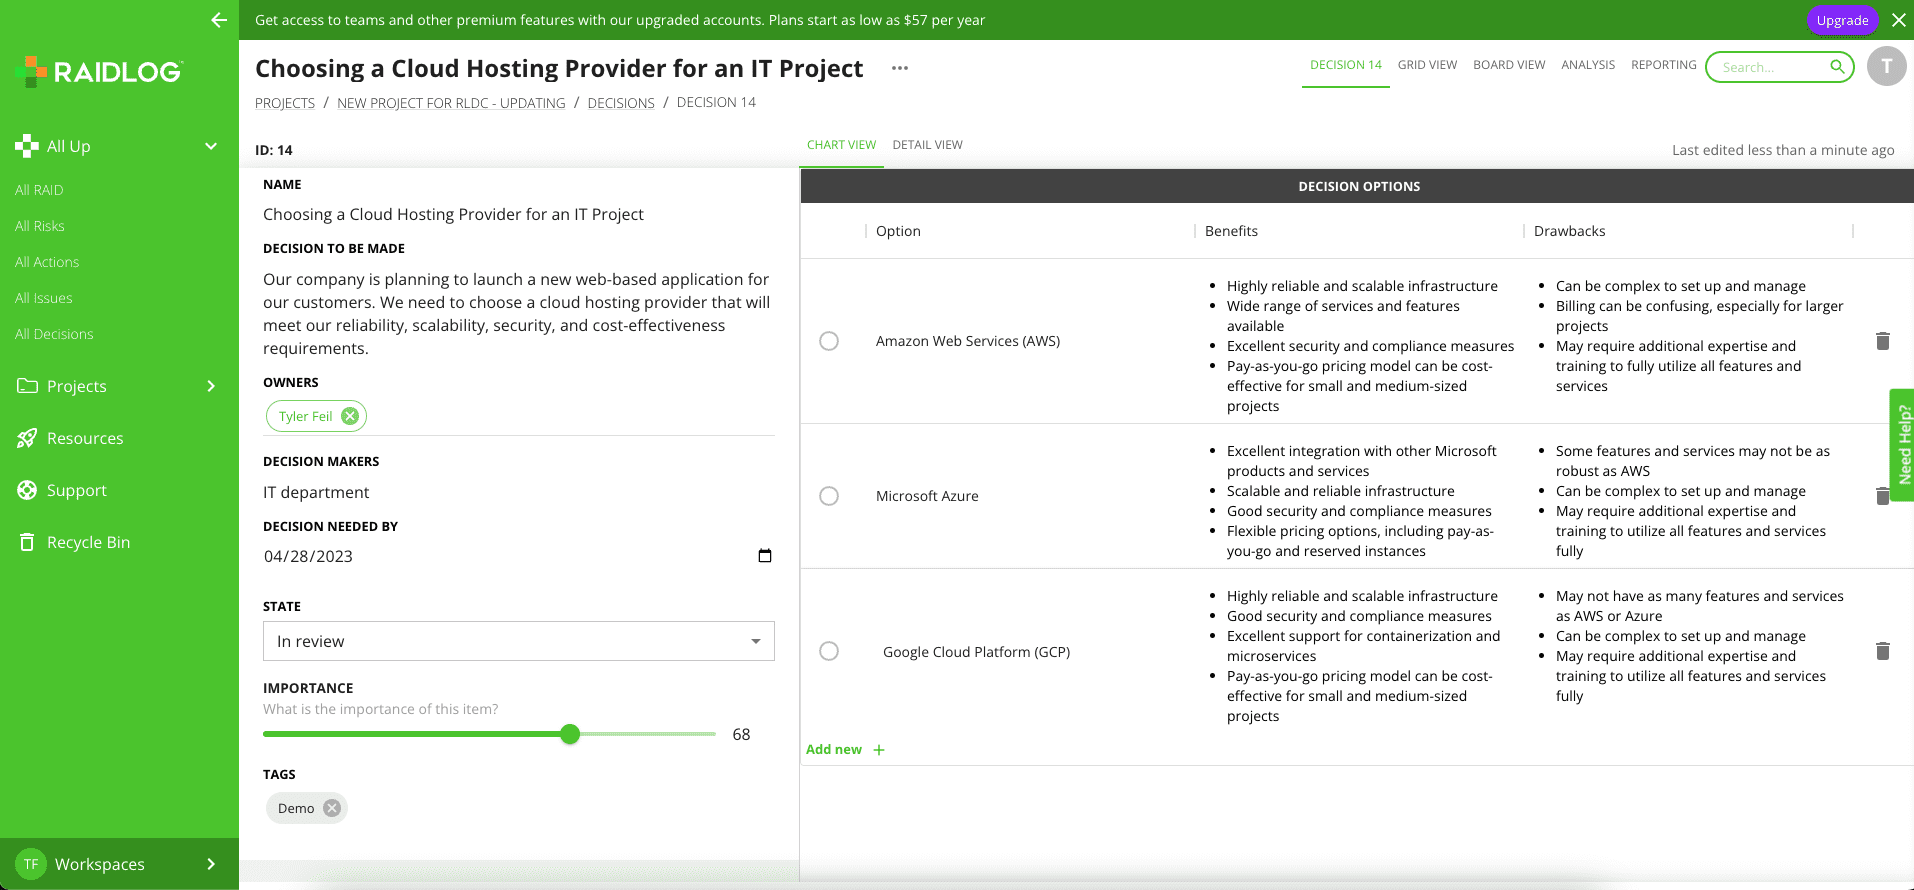Click the Drawbacks column header
The image size is (1914, 890).
click(x=1569, y=231)
